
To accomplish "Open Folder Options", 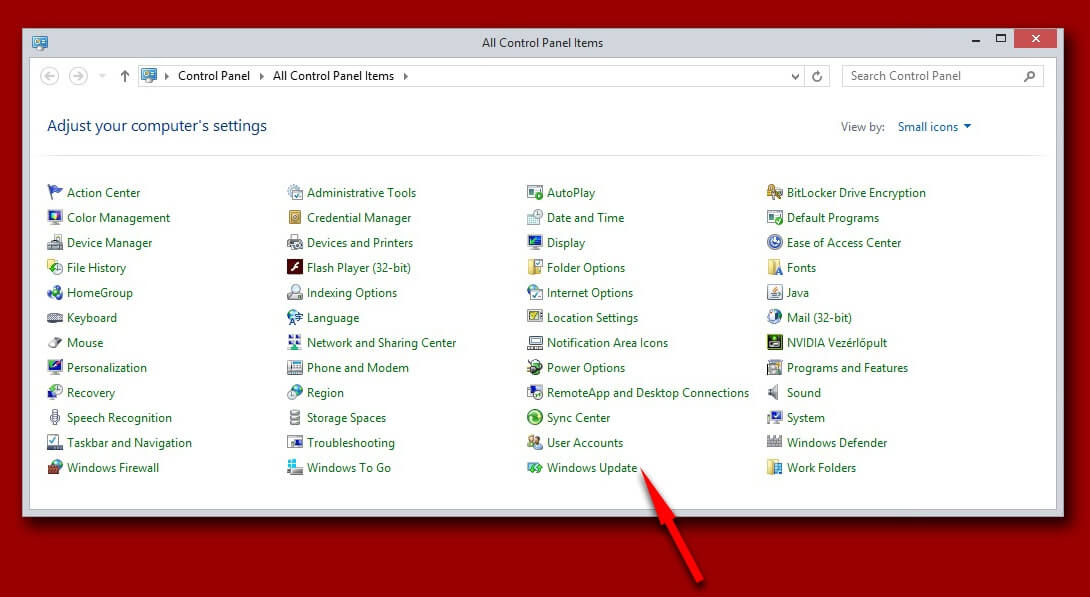I will tap(585, 268).
